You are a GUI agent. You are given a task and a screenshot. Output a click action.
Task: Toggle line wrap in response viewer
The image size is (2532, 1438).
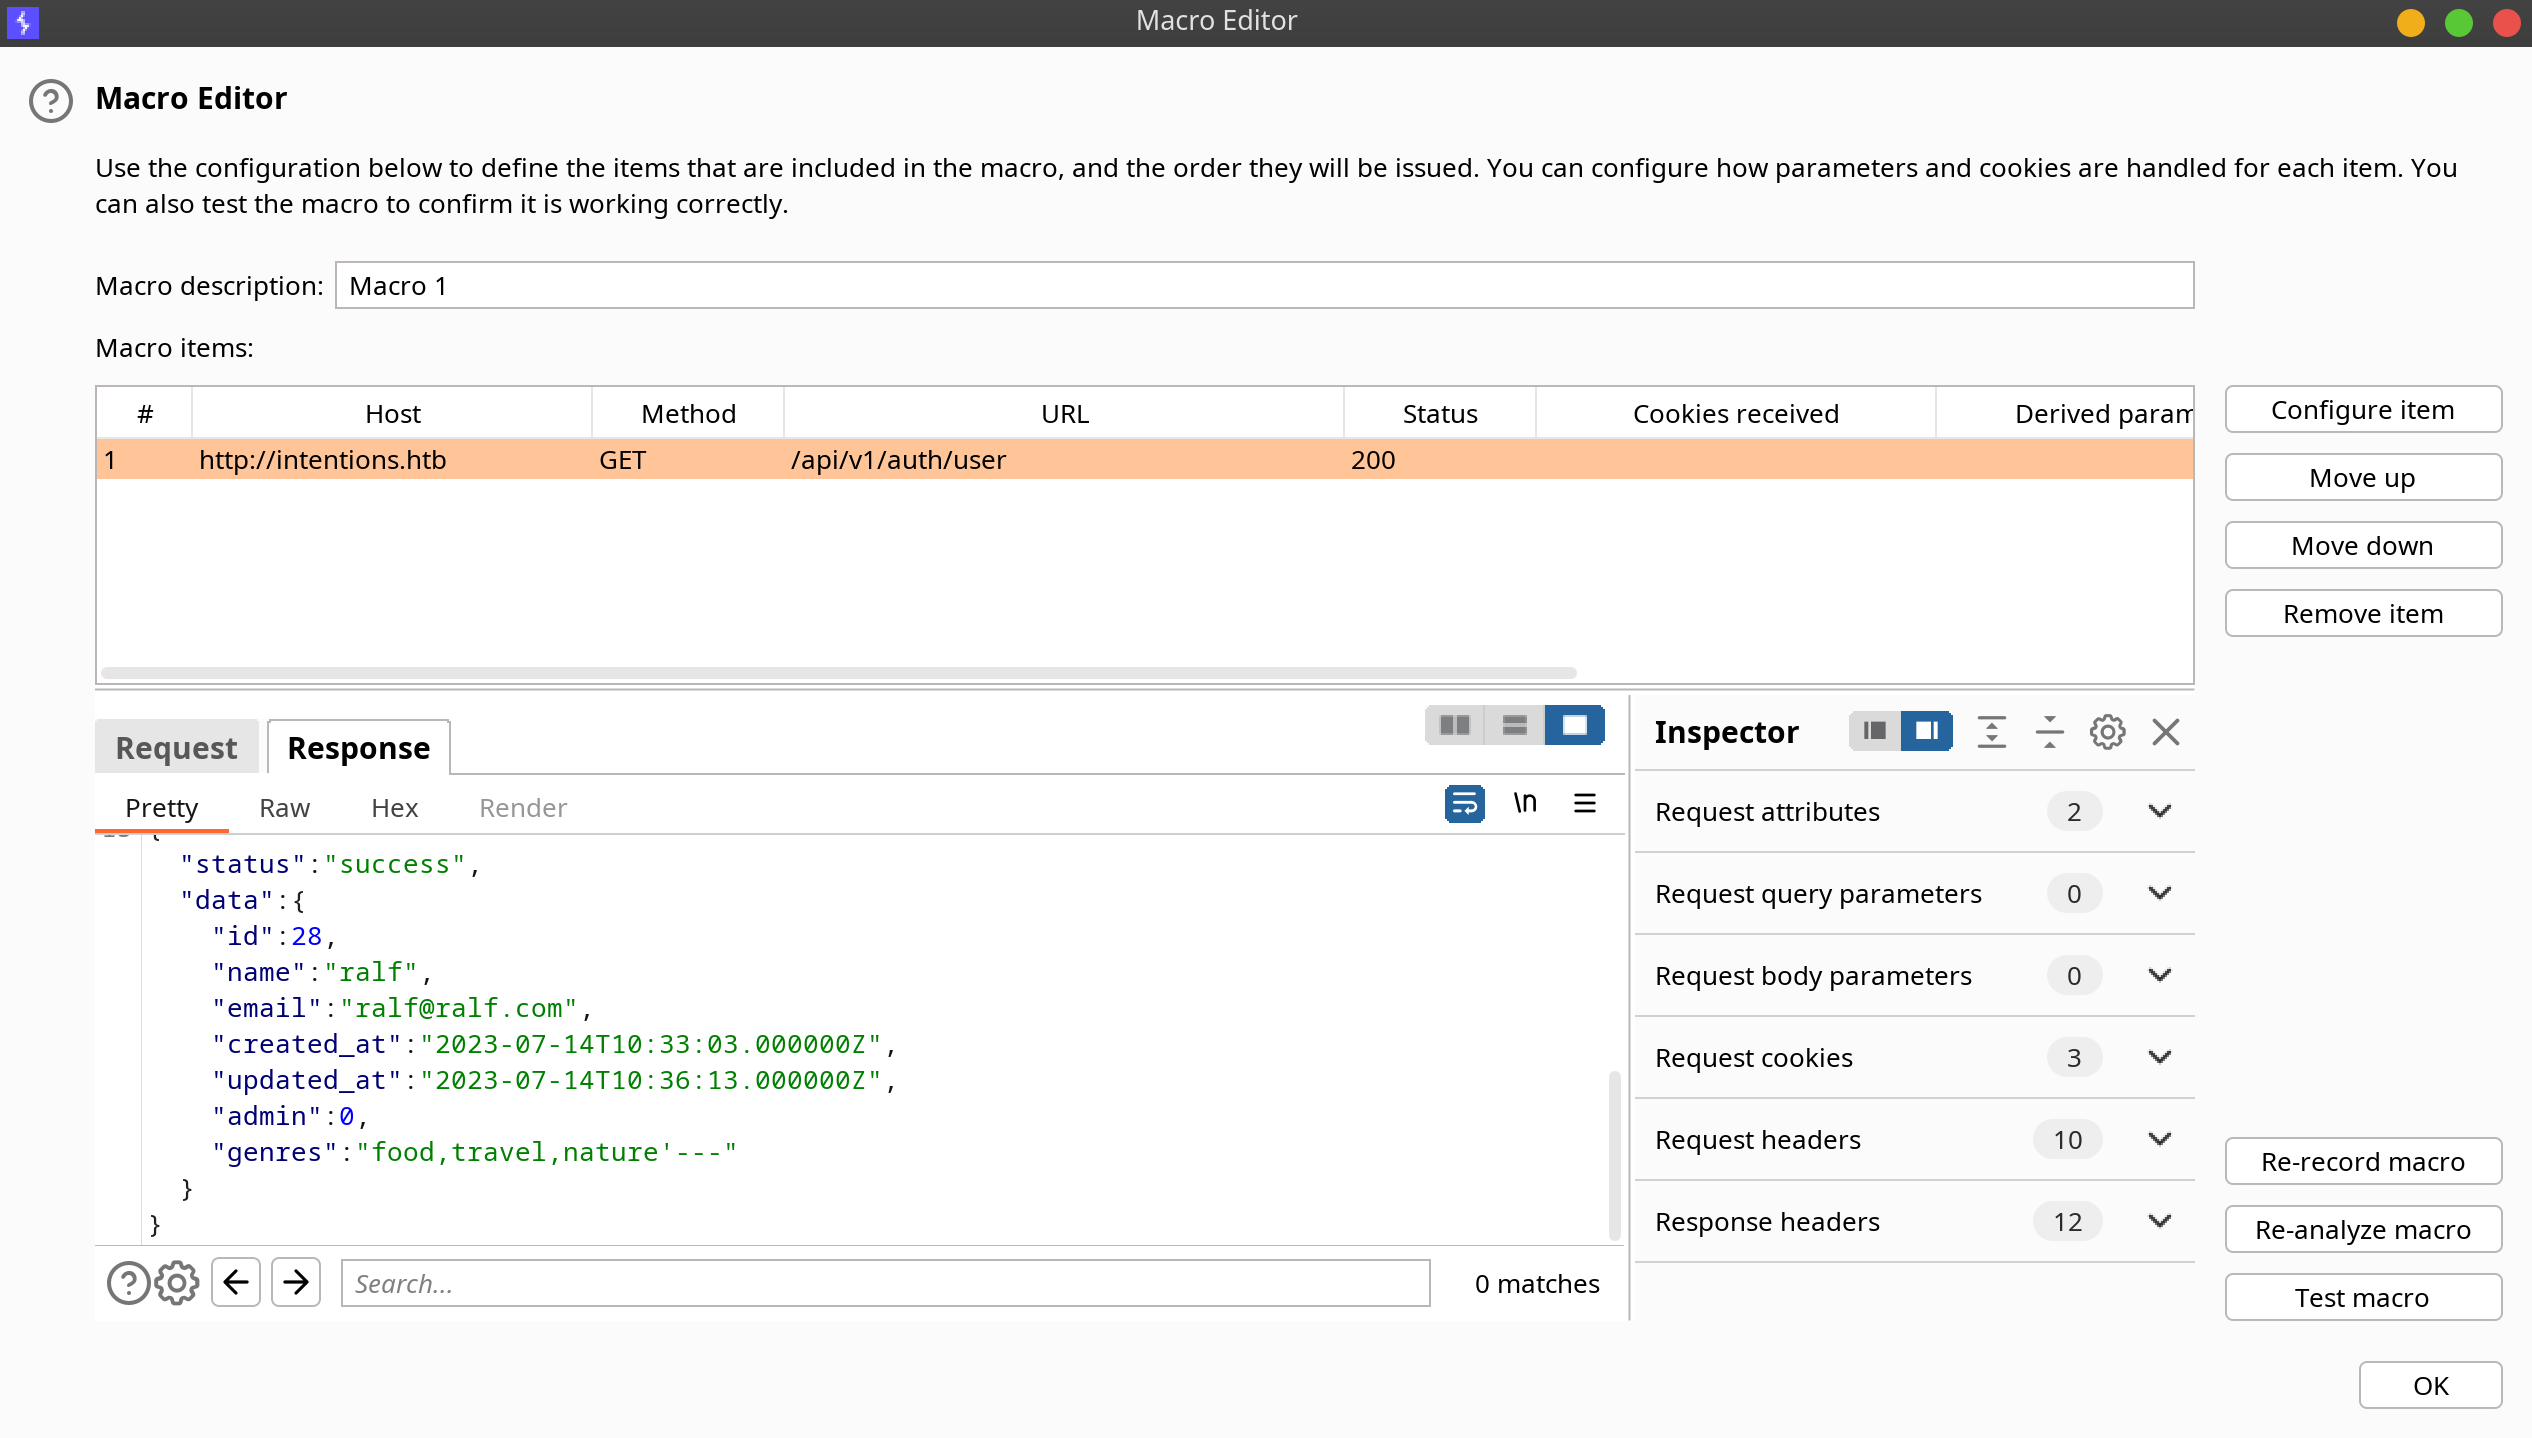[1465, 803]
